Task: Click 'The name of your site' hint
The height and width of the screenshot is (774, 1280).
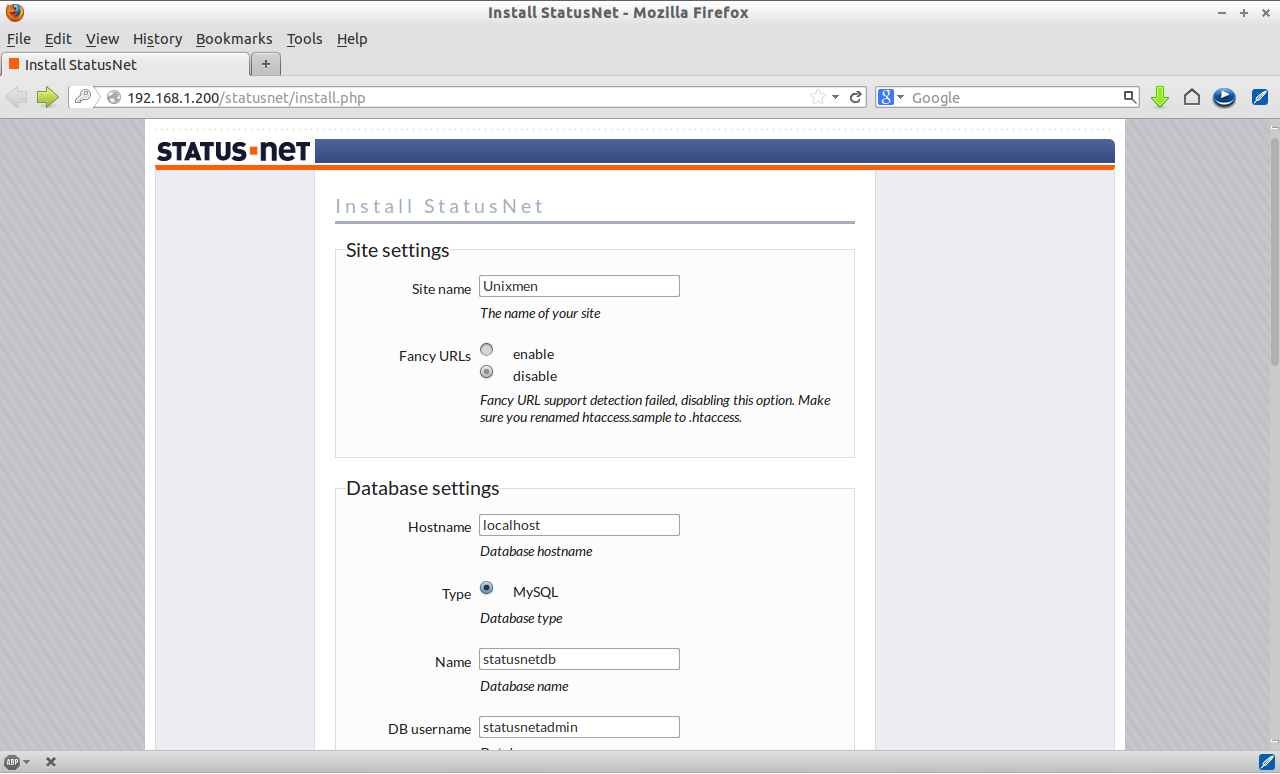Action: pos(540,313)
